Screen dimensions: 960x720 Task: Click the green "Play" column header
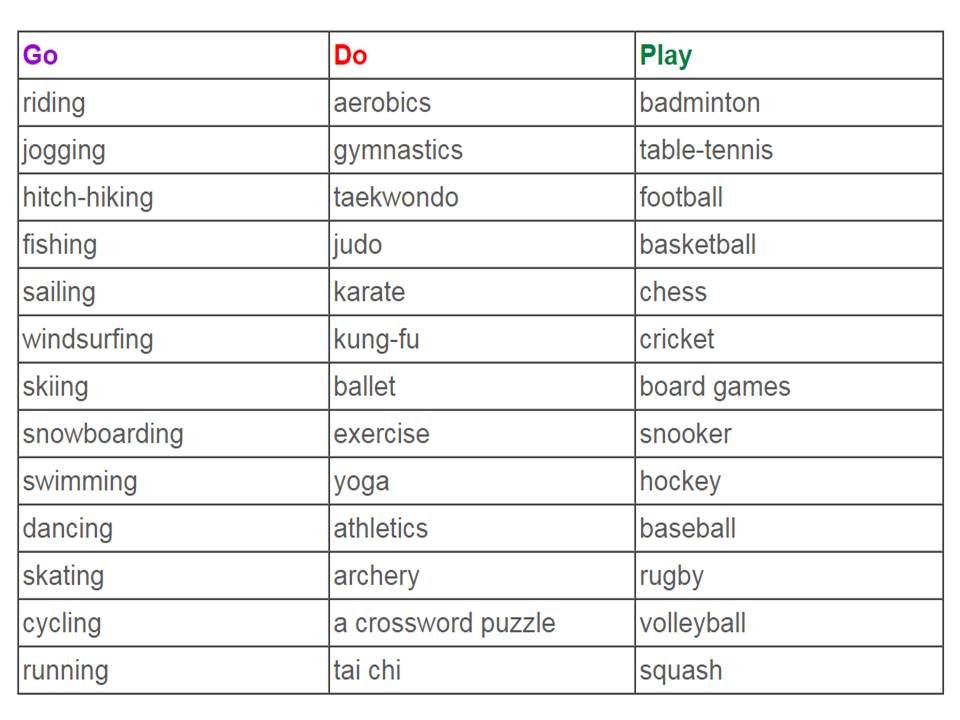coord(665,55)
